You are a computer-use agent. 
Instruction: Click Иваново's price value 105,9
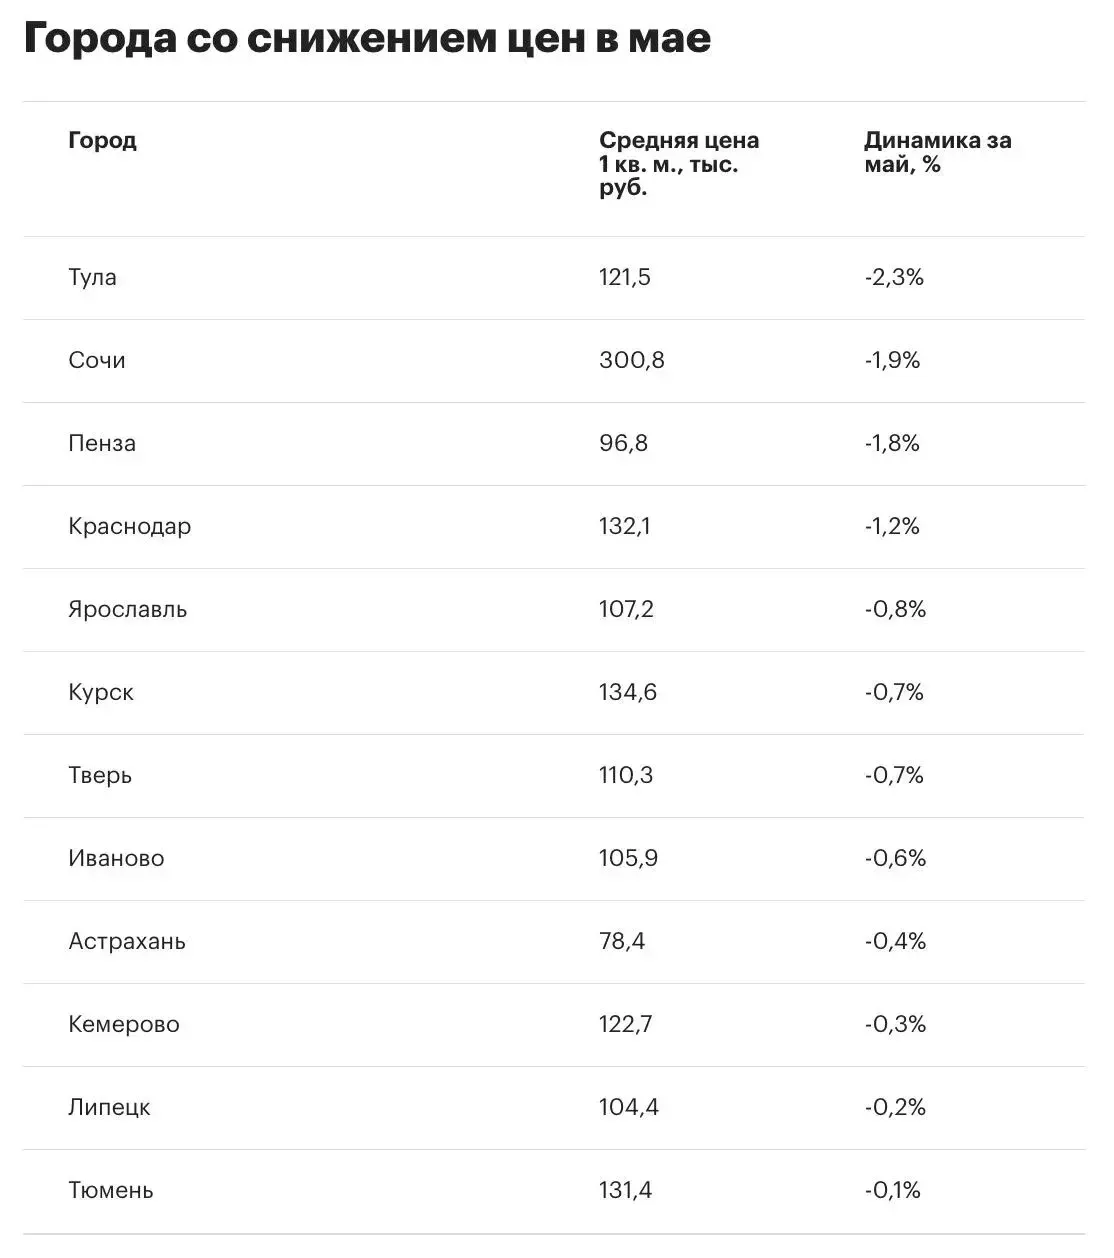pos(629,858)
